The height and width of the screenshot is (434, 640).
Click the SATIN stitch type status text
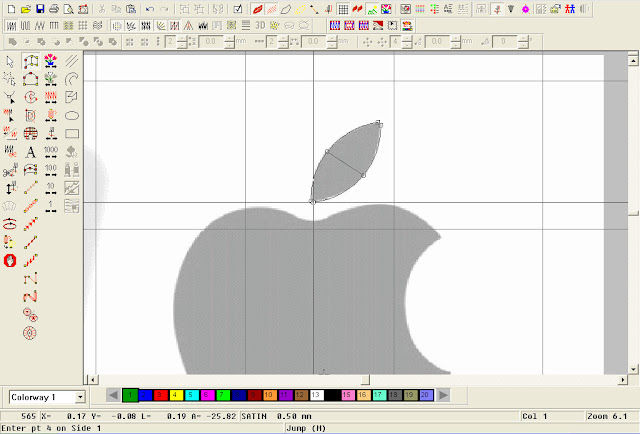coord(254,416)
